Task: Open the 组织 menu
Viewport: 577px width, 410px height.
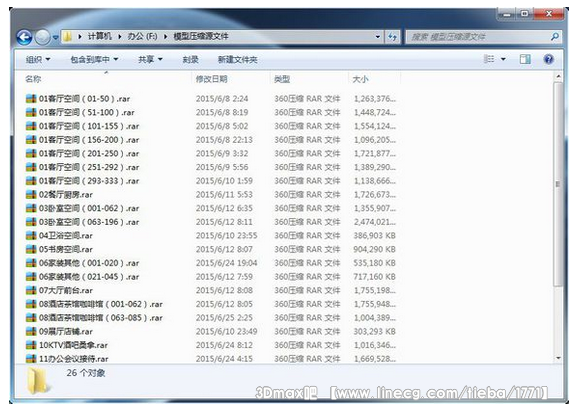Action: (38, 60)
